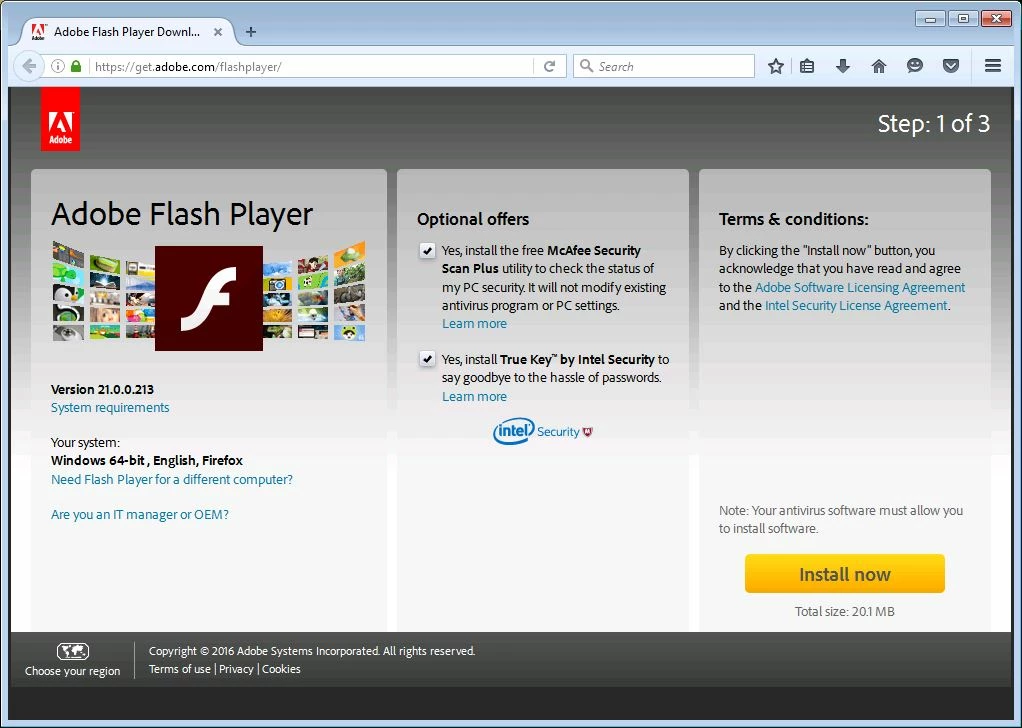Click the copyright 2016 Adobe Systems text
This screenshot has height=728, width=1022.
pos(312,651)
